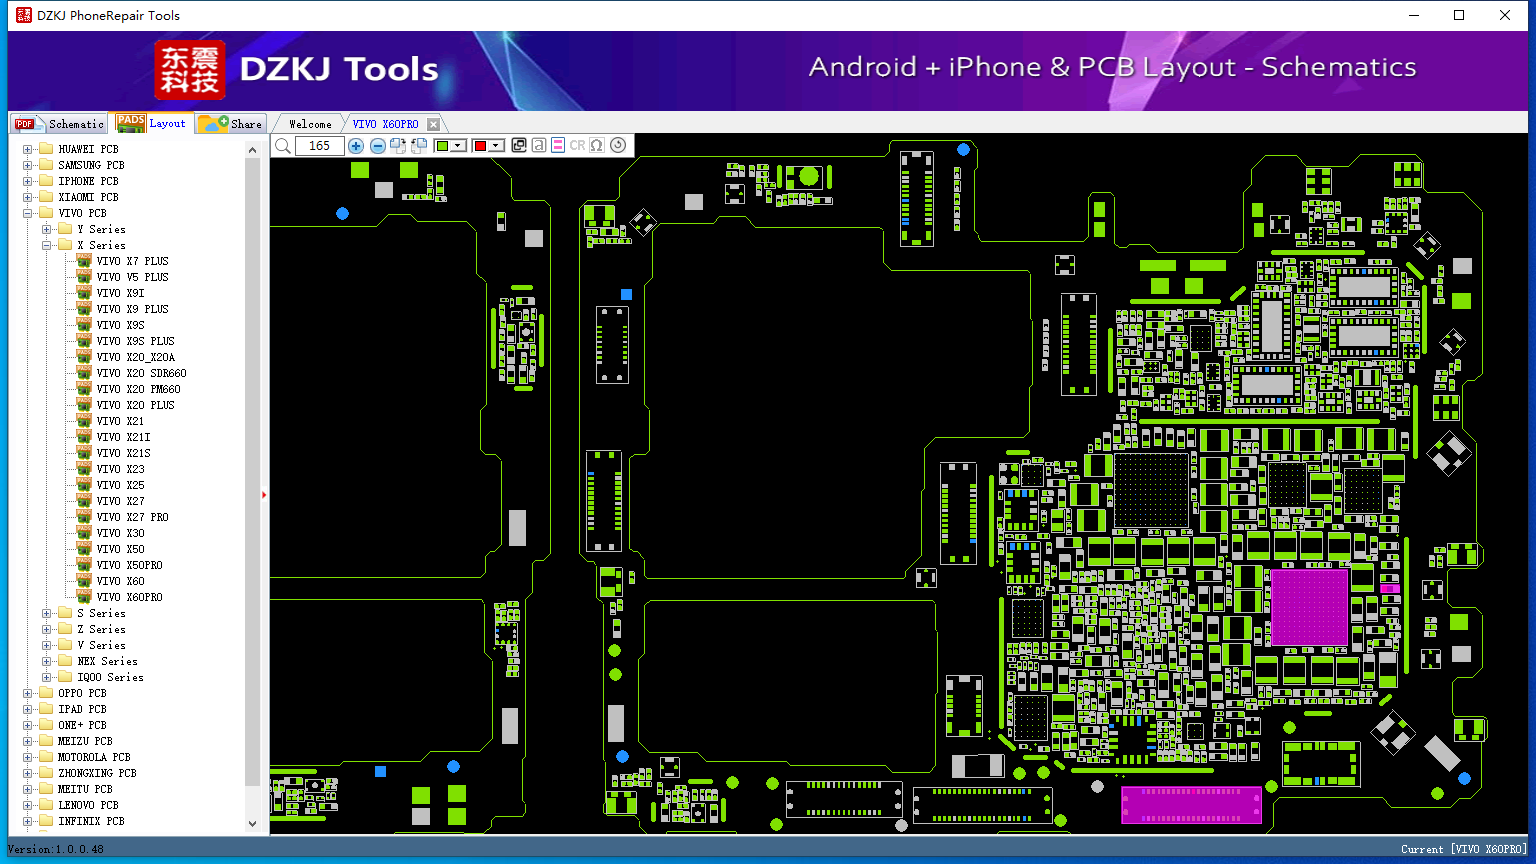
Task: Select the large magenta square chip on PCB
Action: [1309, 607]
